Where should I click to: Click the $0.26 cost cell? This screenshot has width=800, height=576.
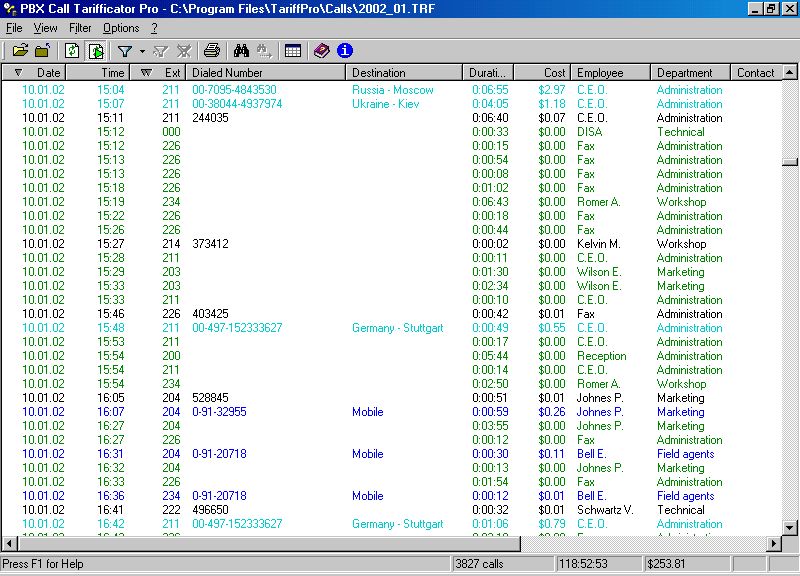tap(552, 412)
